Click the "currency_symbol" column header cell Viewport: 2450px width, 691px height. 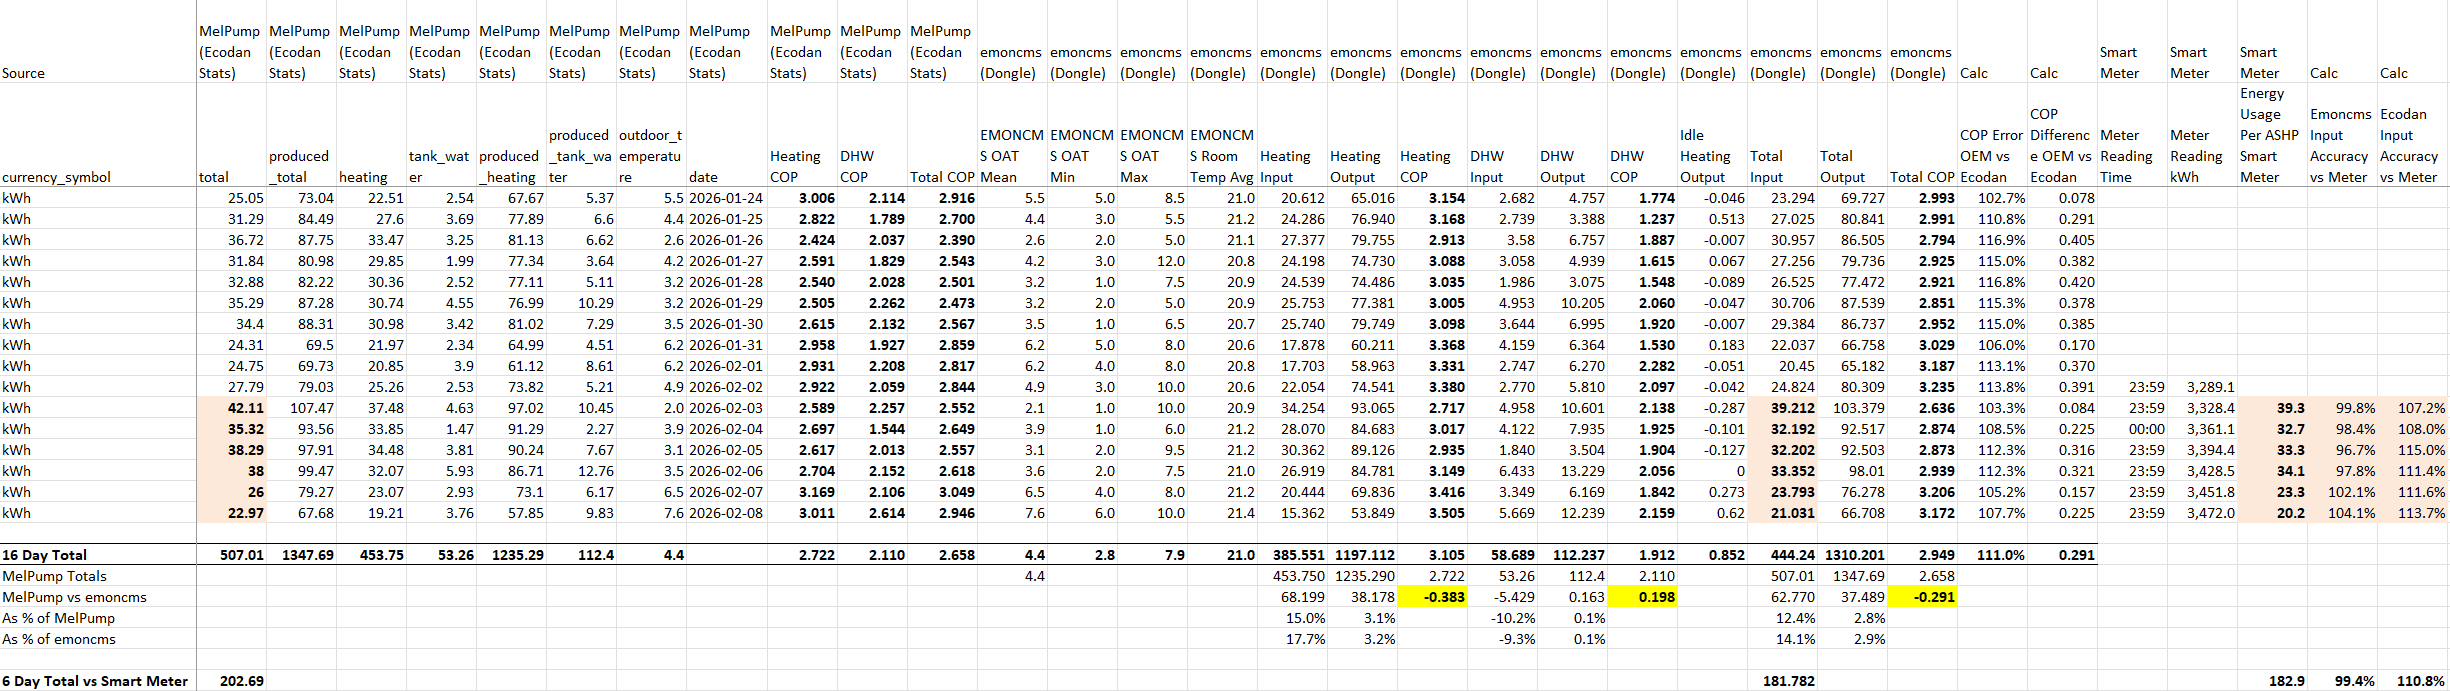tap(57, 177)
